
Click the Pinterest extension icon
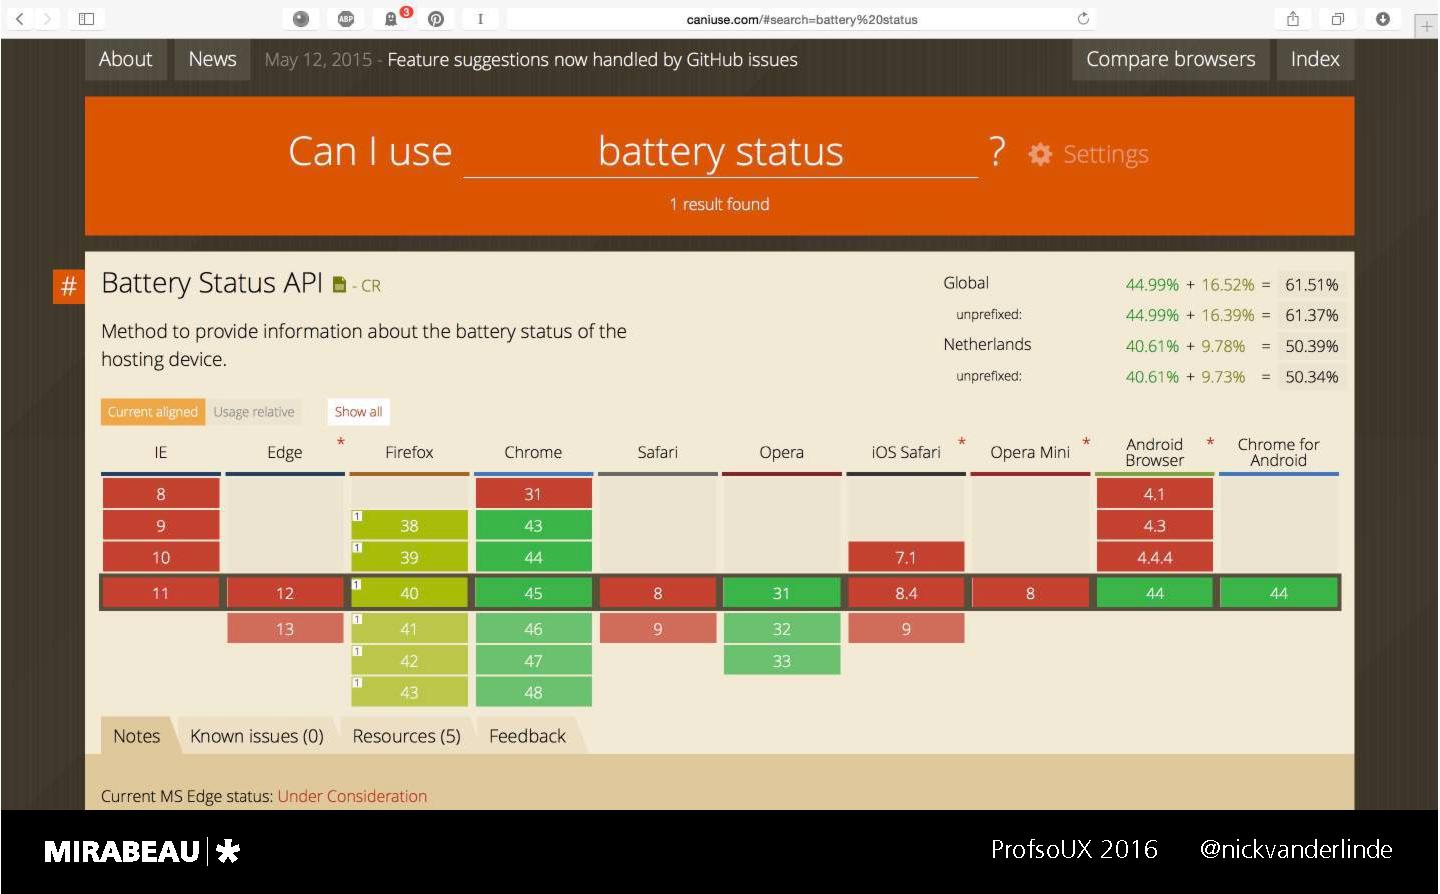436,18
